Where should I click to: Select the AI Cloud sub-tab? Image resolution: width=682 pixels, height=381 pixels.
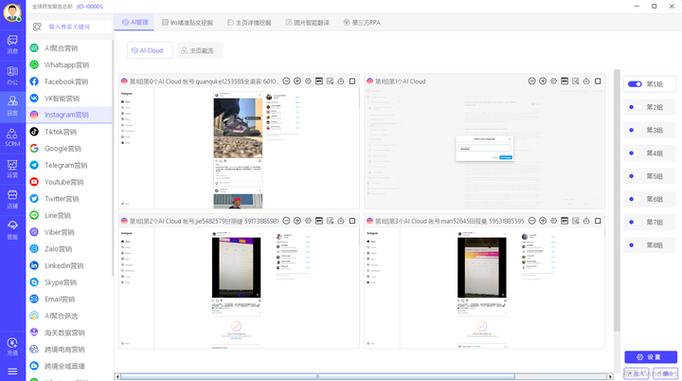pyautogui.click(x=150, y=50)
